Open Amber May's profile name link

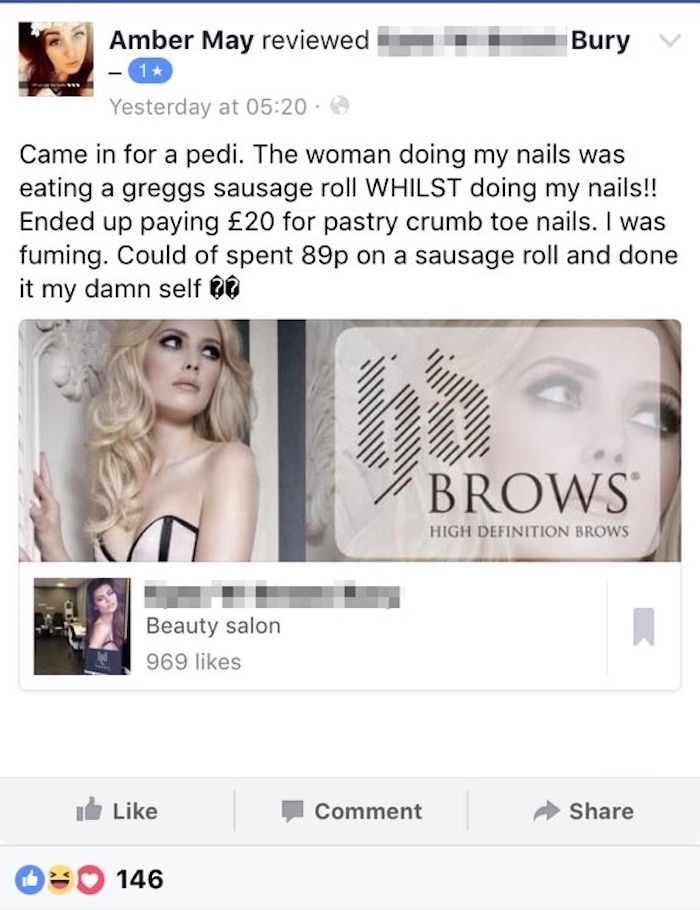point(181,40)
